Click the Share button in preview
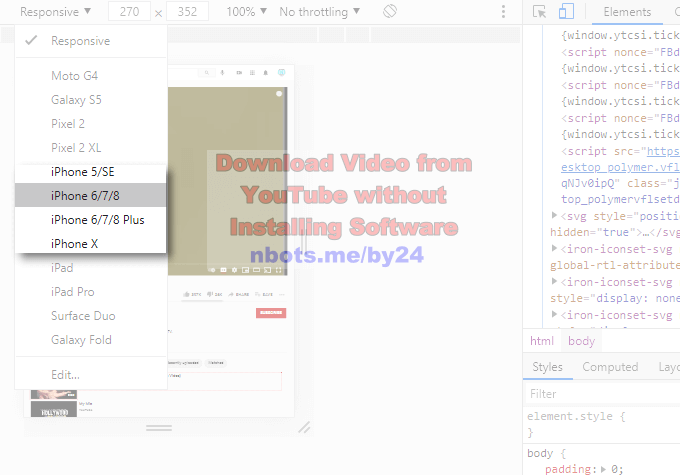Screen dimensions: 680x475 (x=239, y=294)
